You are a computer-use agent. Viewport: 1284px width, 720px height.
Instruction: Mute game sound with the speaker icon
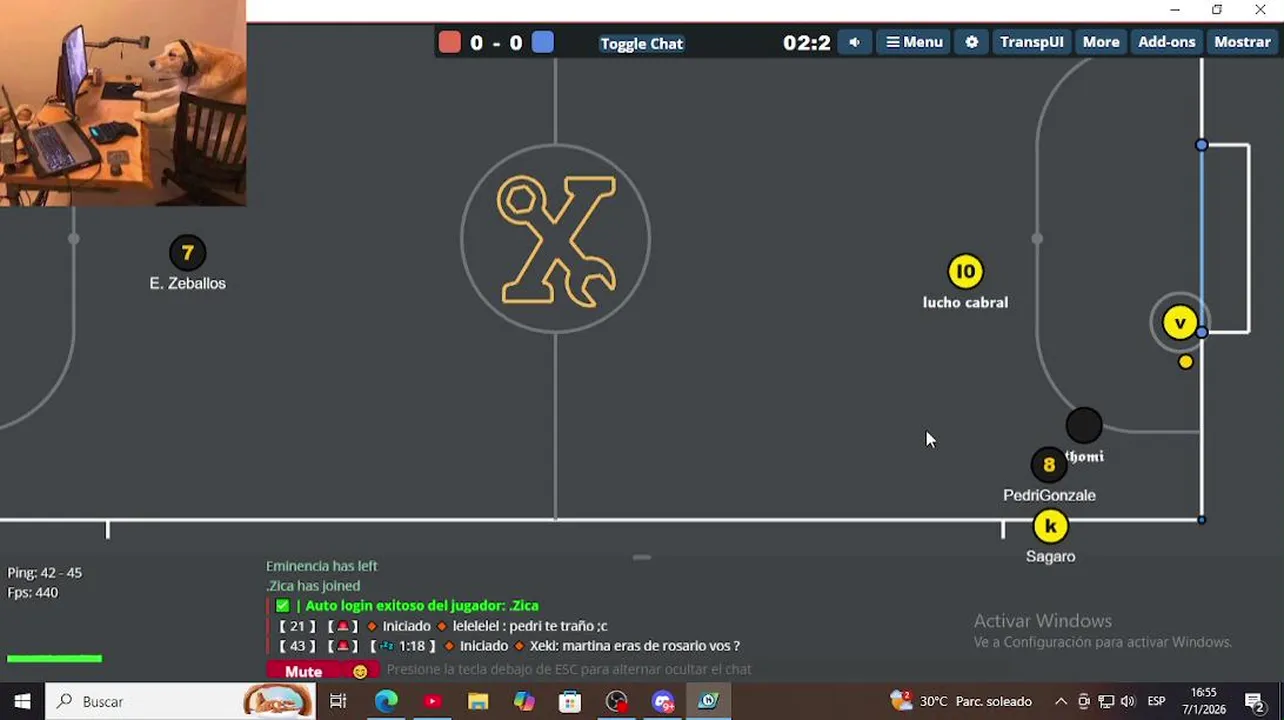pos(854,42)
